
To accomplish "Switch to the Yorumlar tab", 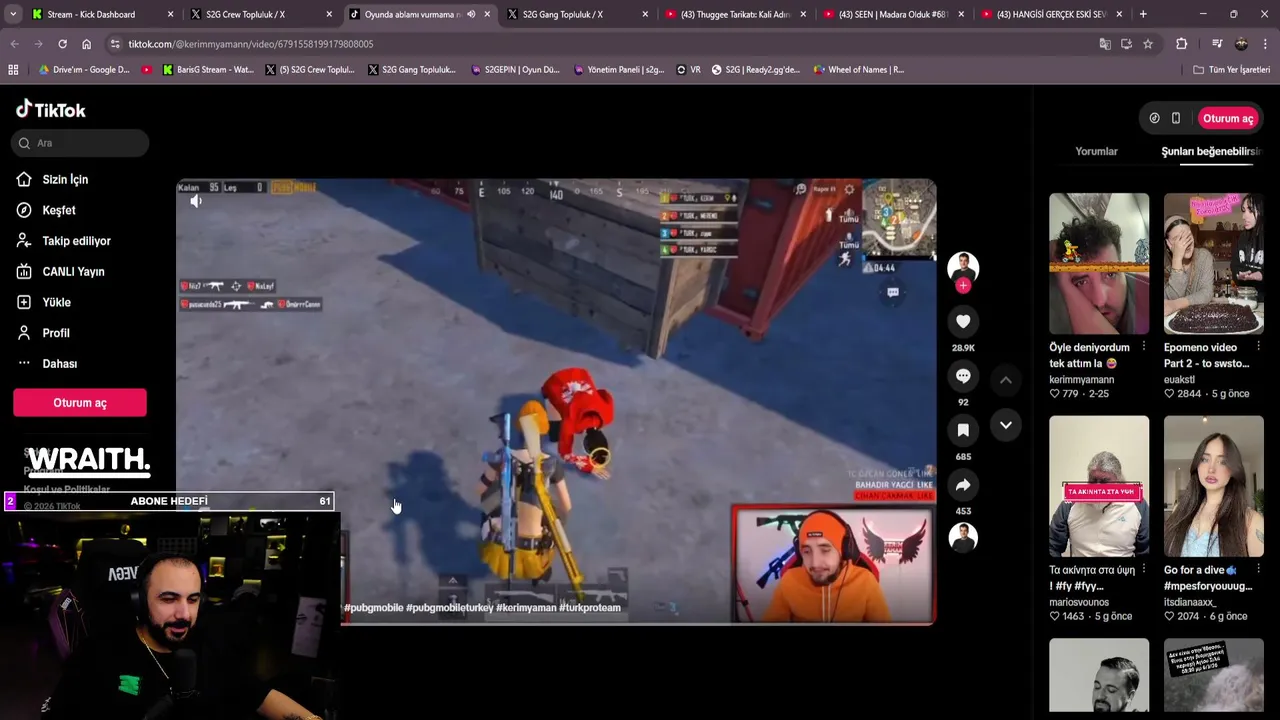I will click(1096, 151).
